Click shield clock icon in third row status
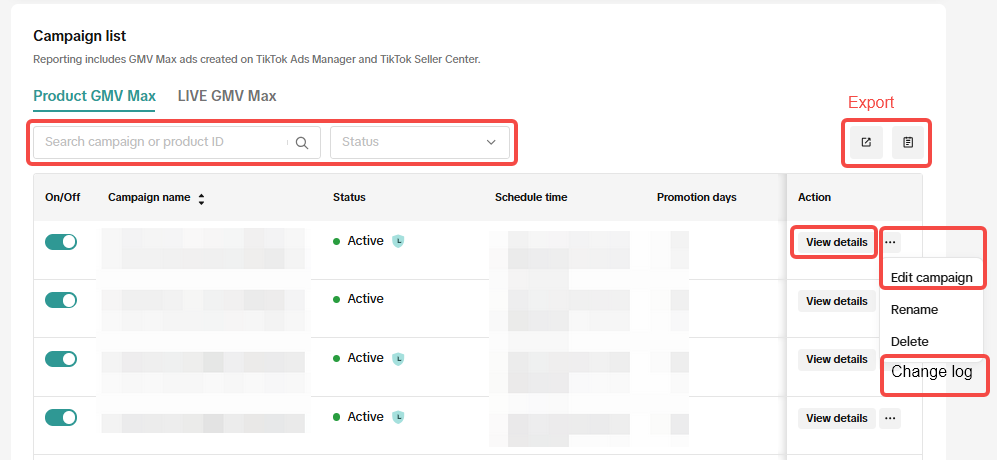The width and height of the screenshot is (997, 460). tap(398, 358)
